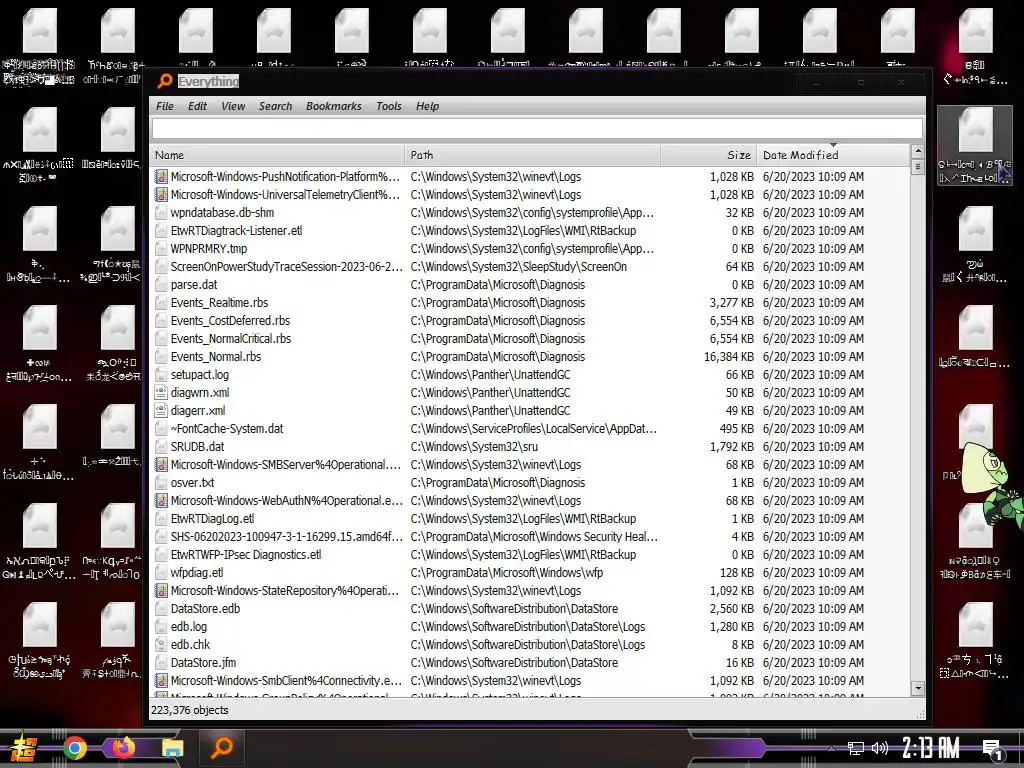Open notification center icon on taskbar
This screenshot has height=768, width=1024.
click(x=993, y=748)
